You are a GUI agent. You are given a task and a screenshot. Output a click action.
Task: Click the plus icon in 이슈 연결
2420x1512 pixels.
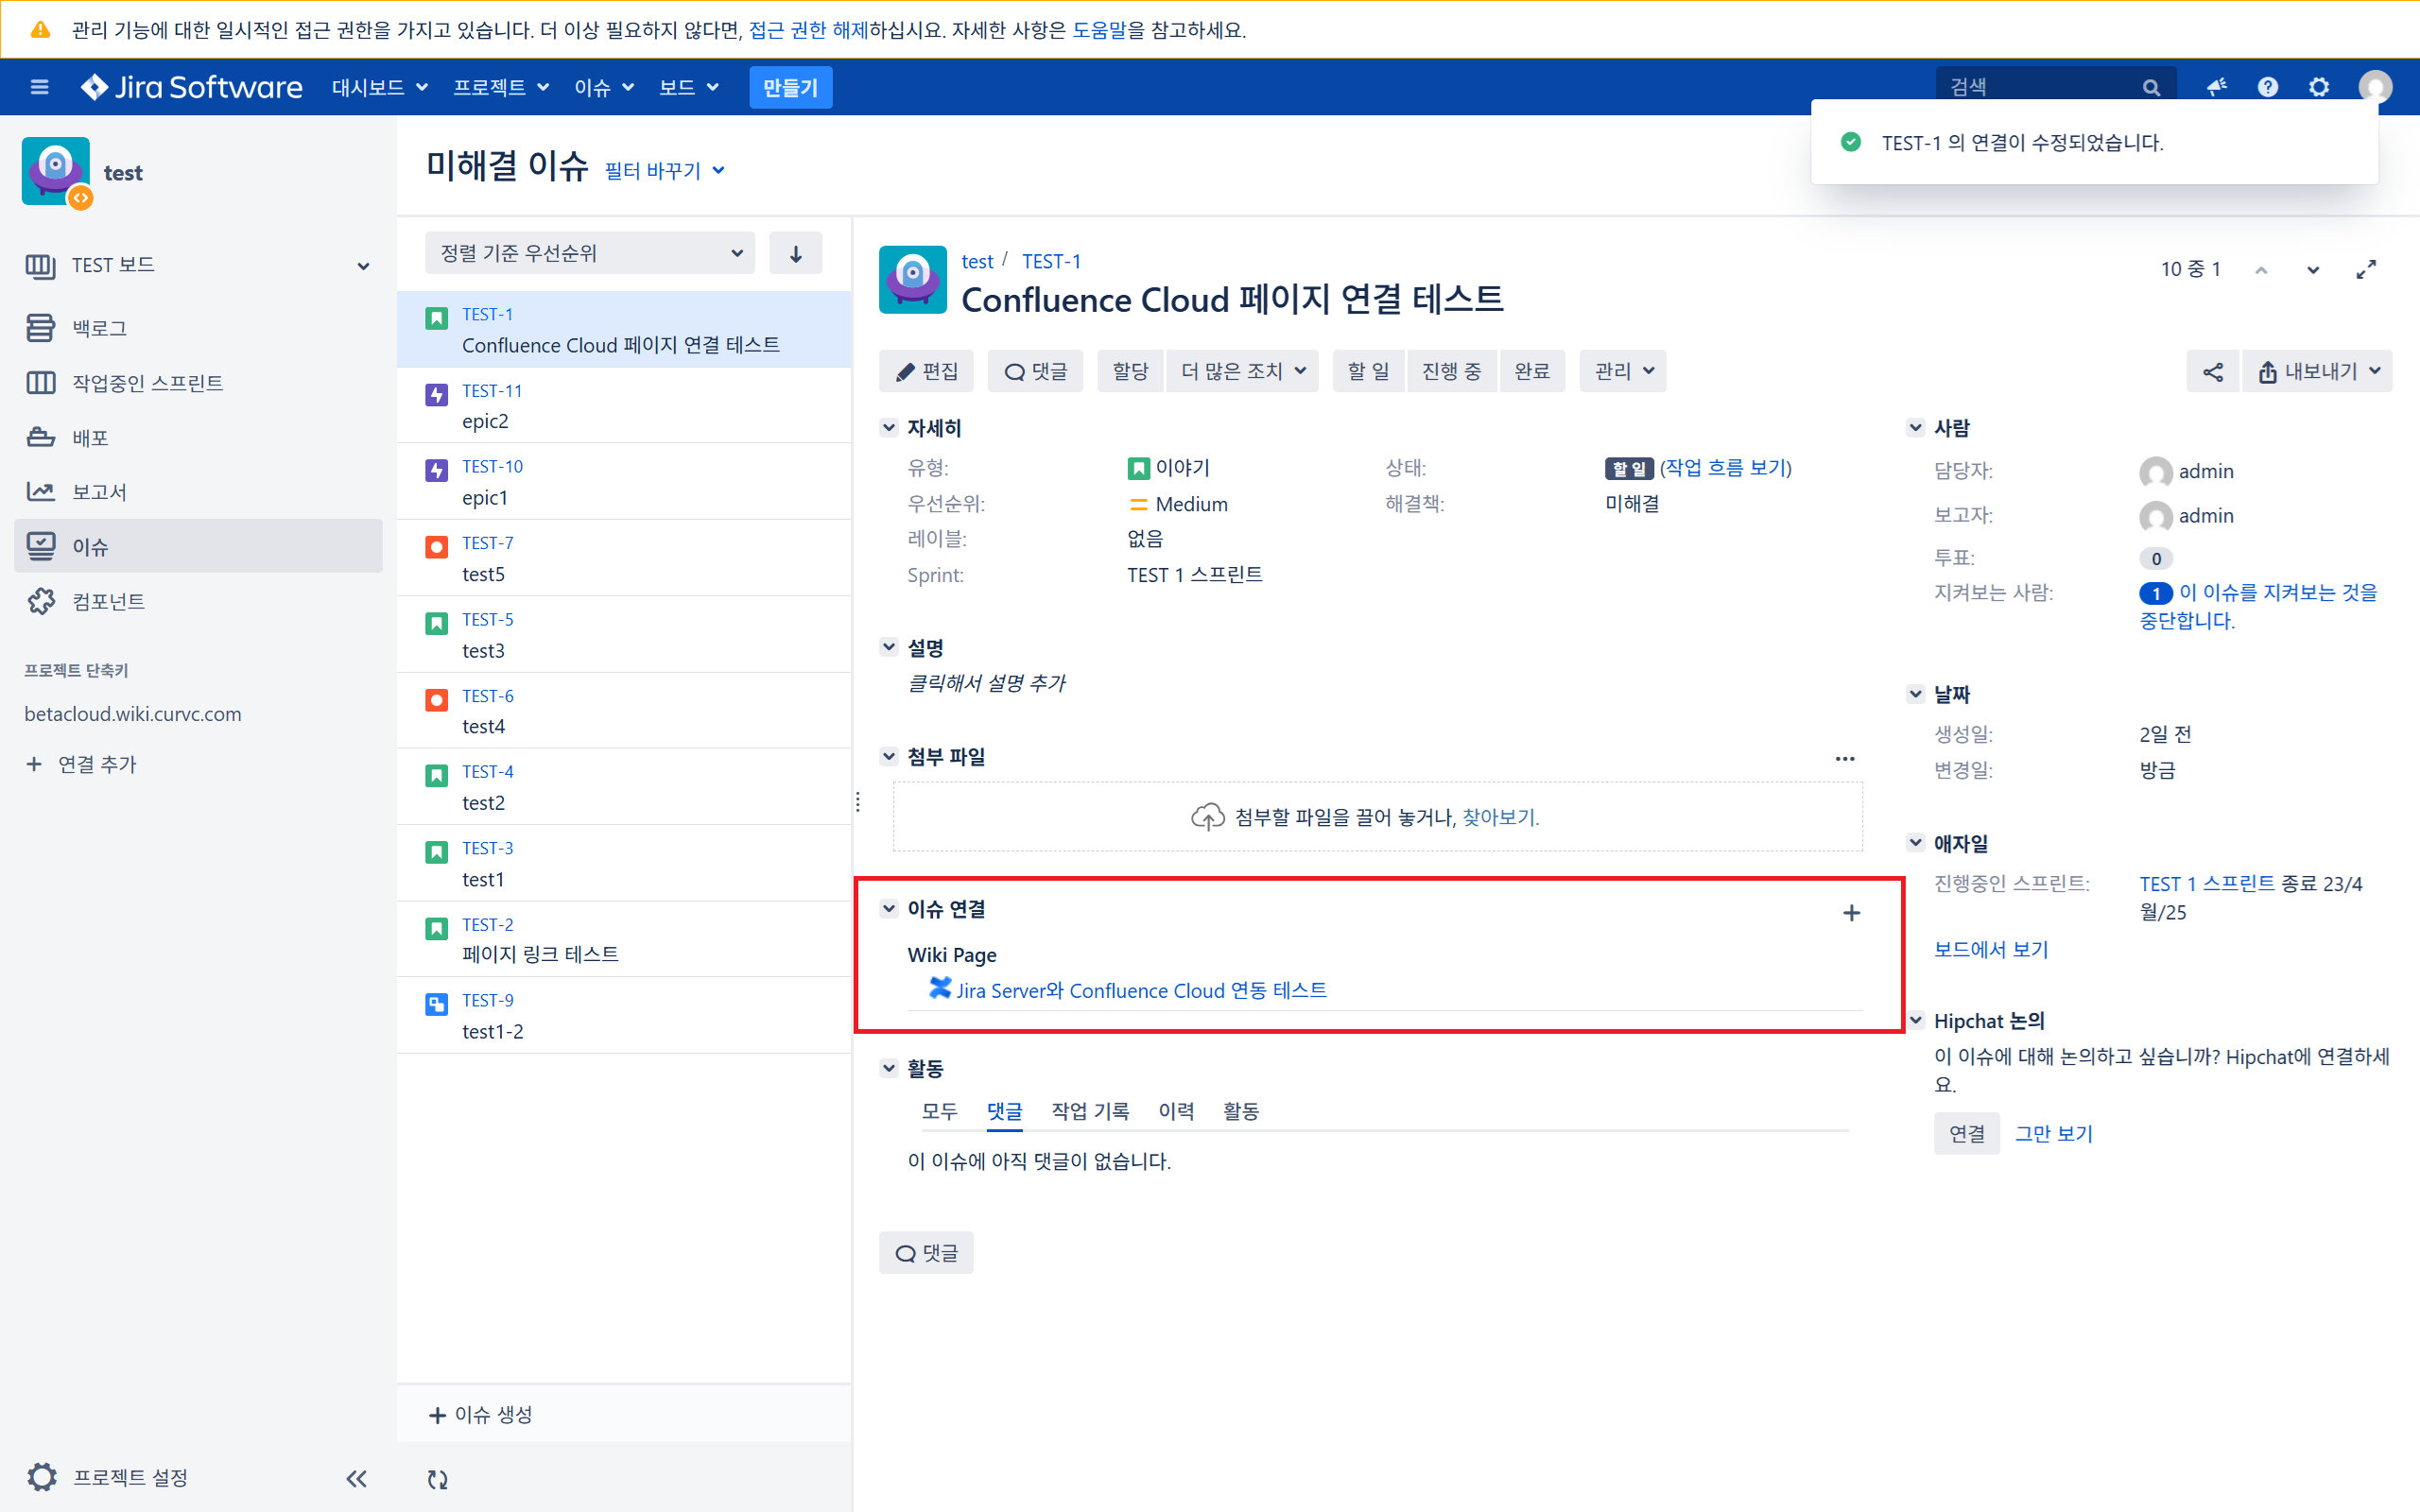(1852, 913)
